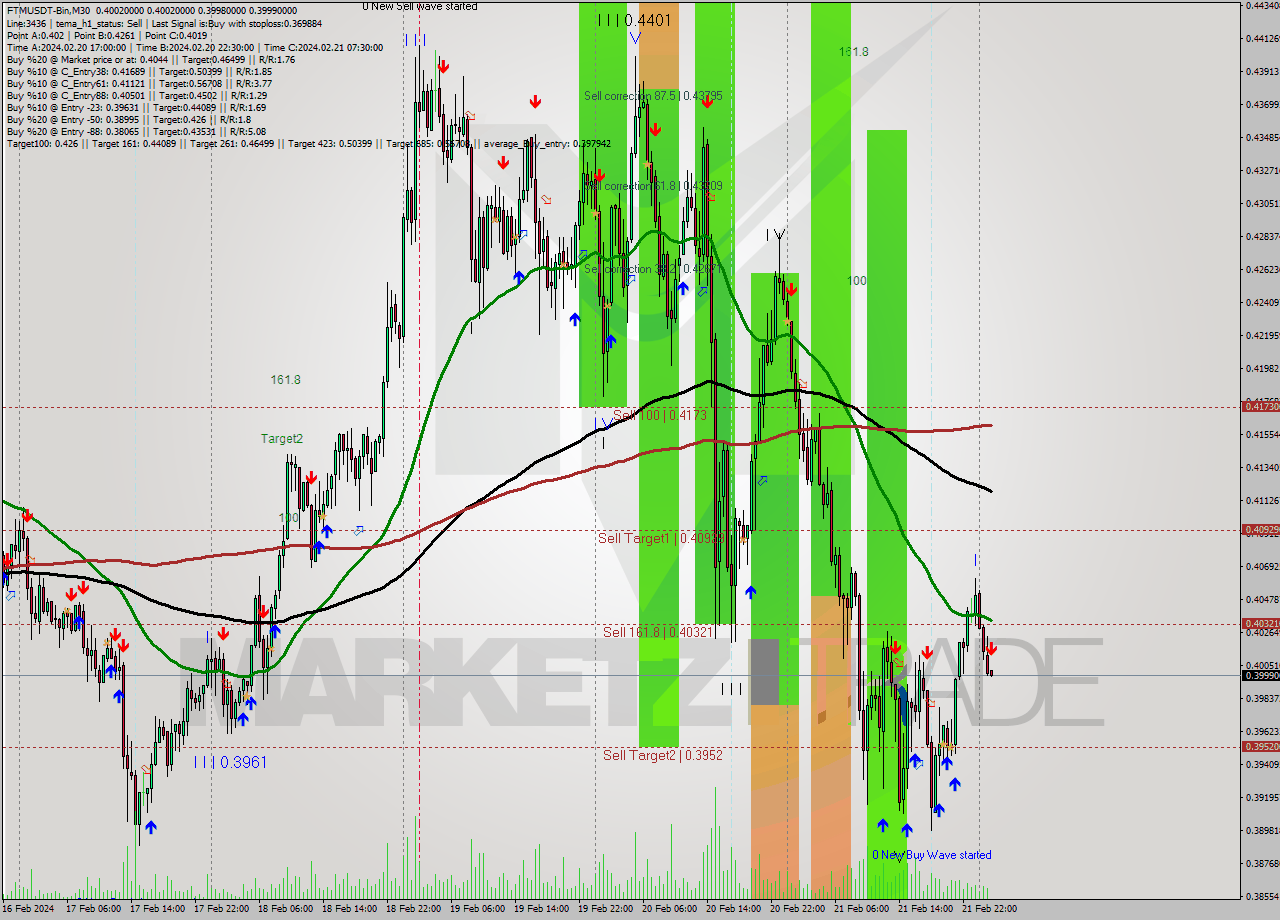Image resolution: width=1280 pixels, height=920 pixels.
Task: Click the 0.40692 price axis label
Action: click(x=1261, y=566)
